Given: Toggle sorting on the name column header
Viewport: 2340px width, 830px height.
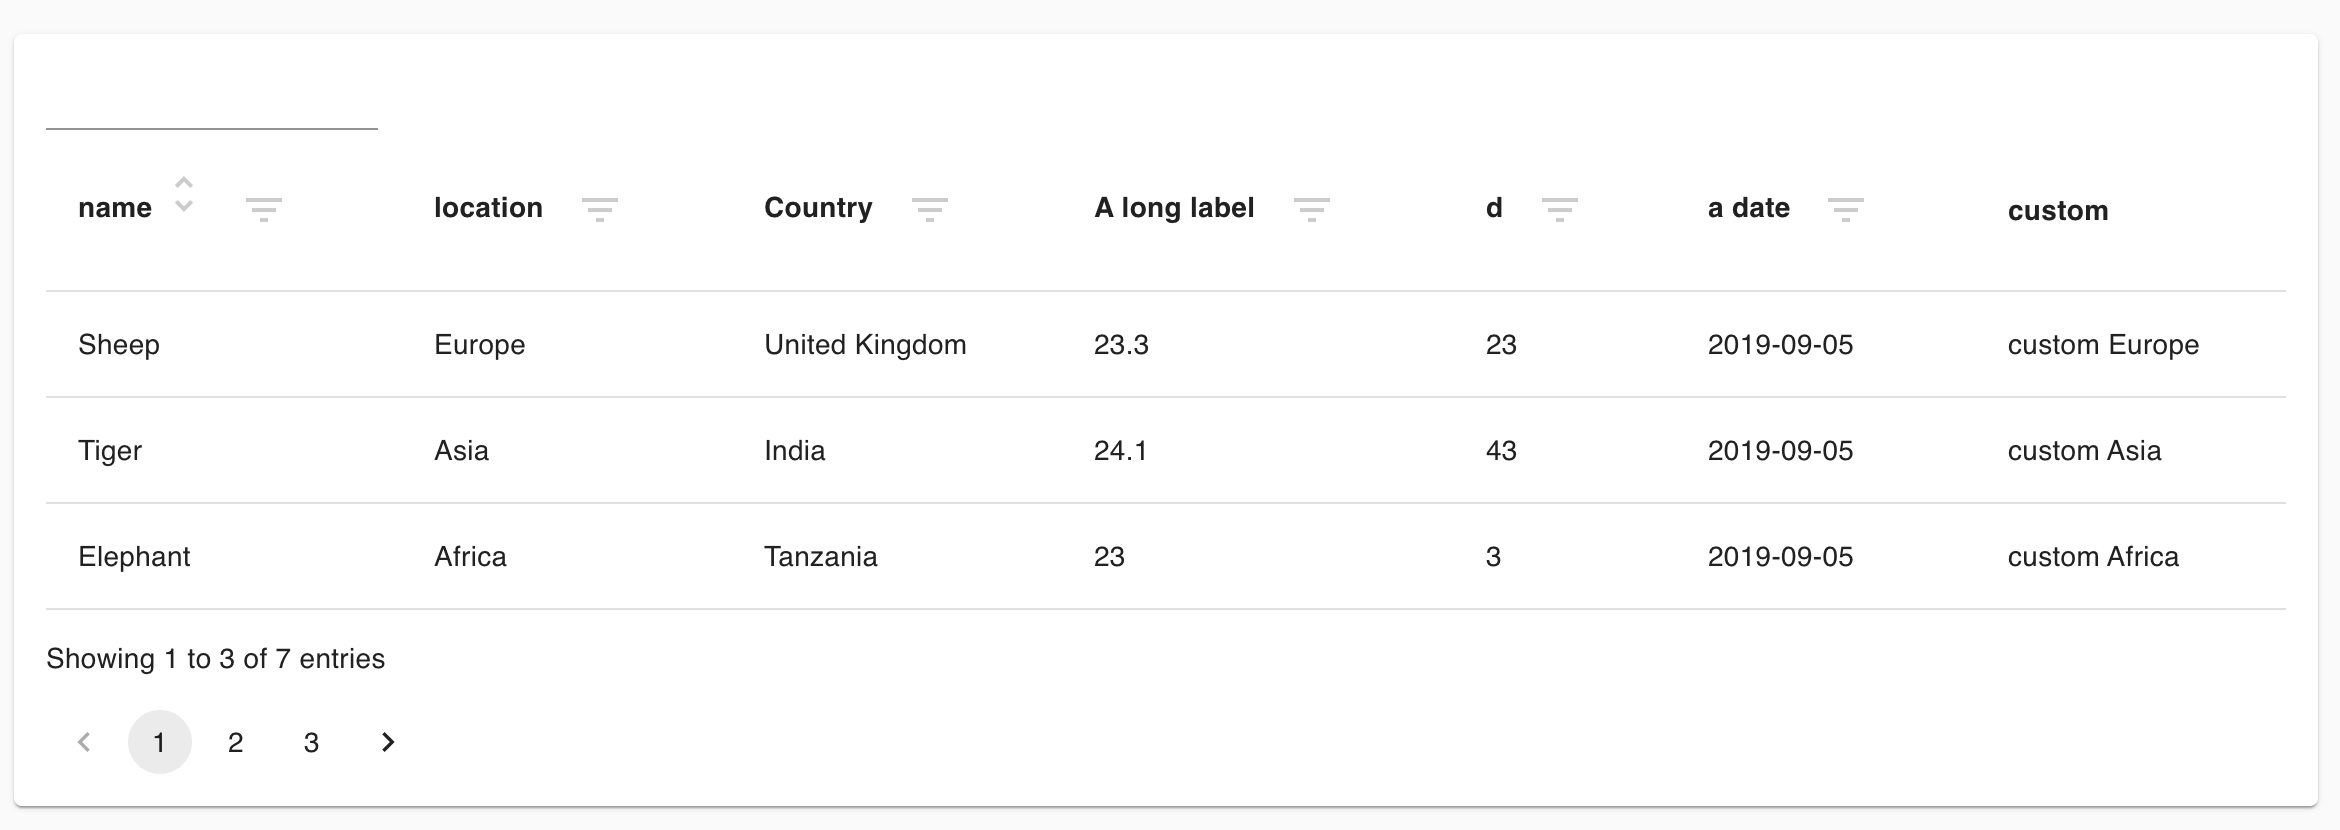Looking at the screenshot, I should point(115,207).
